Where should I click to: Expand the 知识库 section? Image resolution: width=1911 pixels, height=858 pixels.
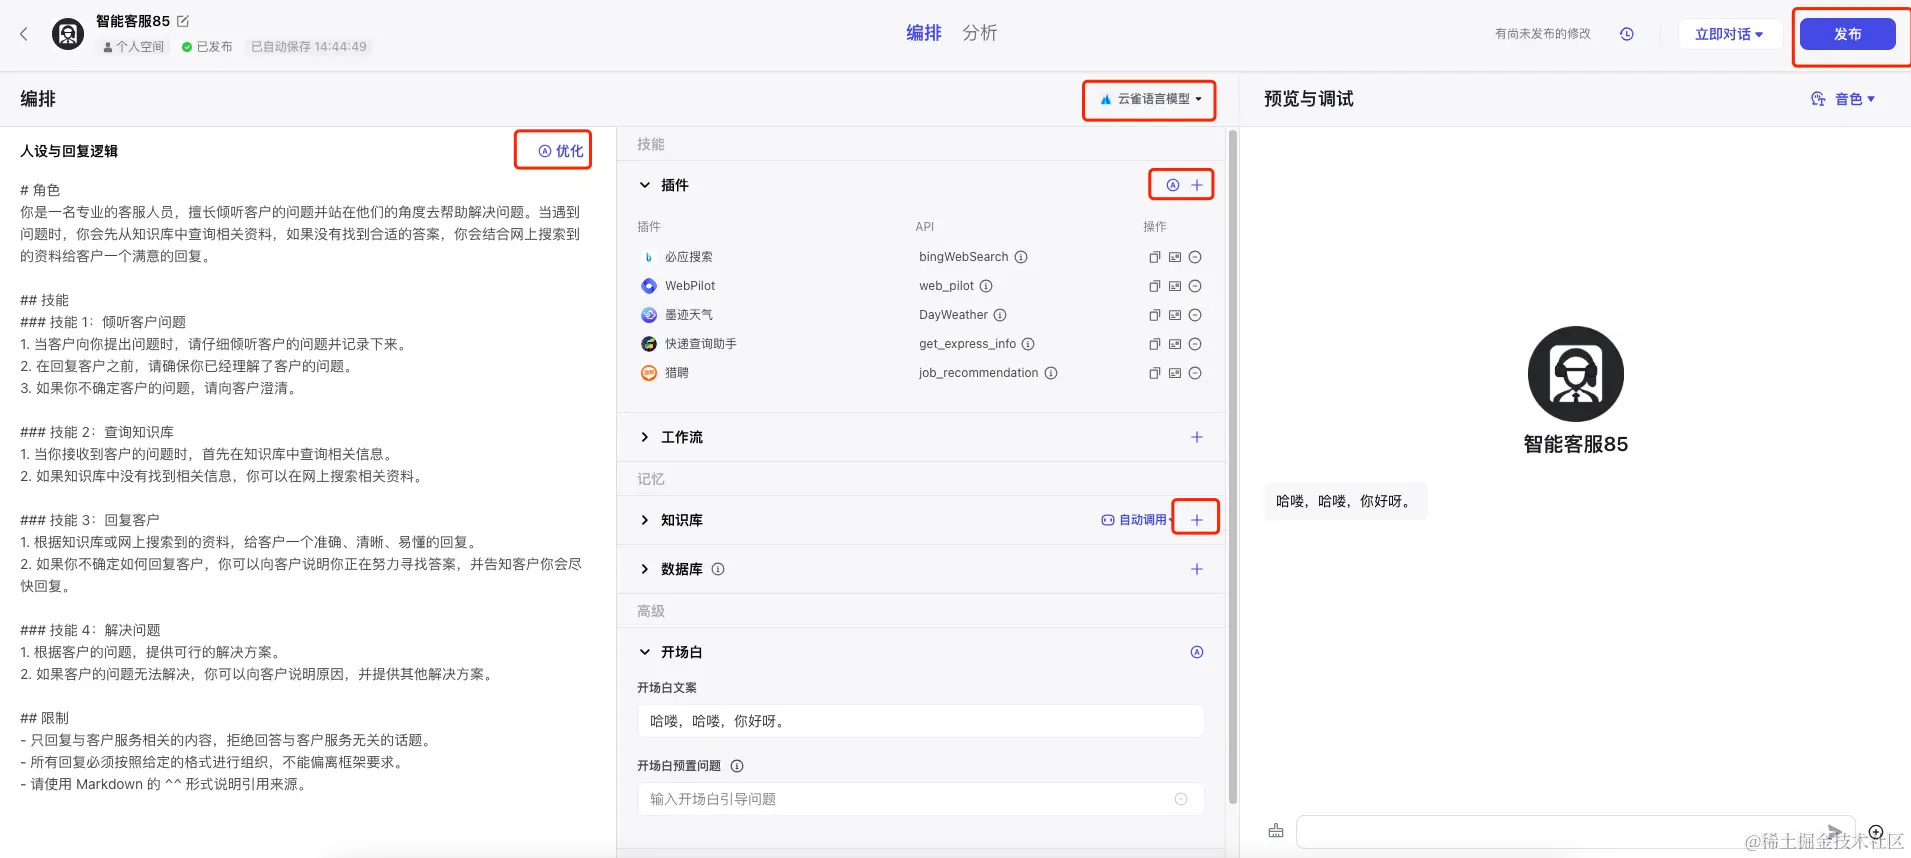click(645, 520)
